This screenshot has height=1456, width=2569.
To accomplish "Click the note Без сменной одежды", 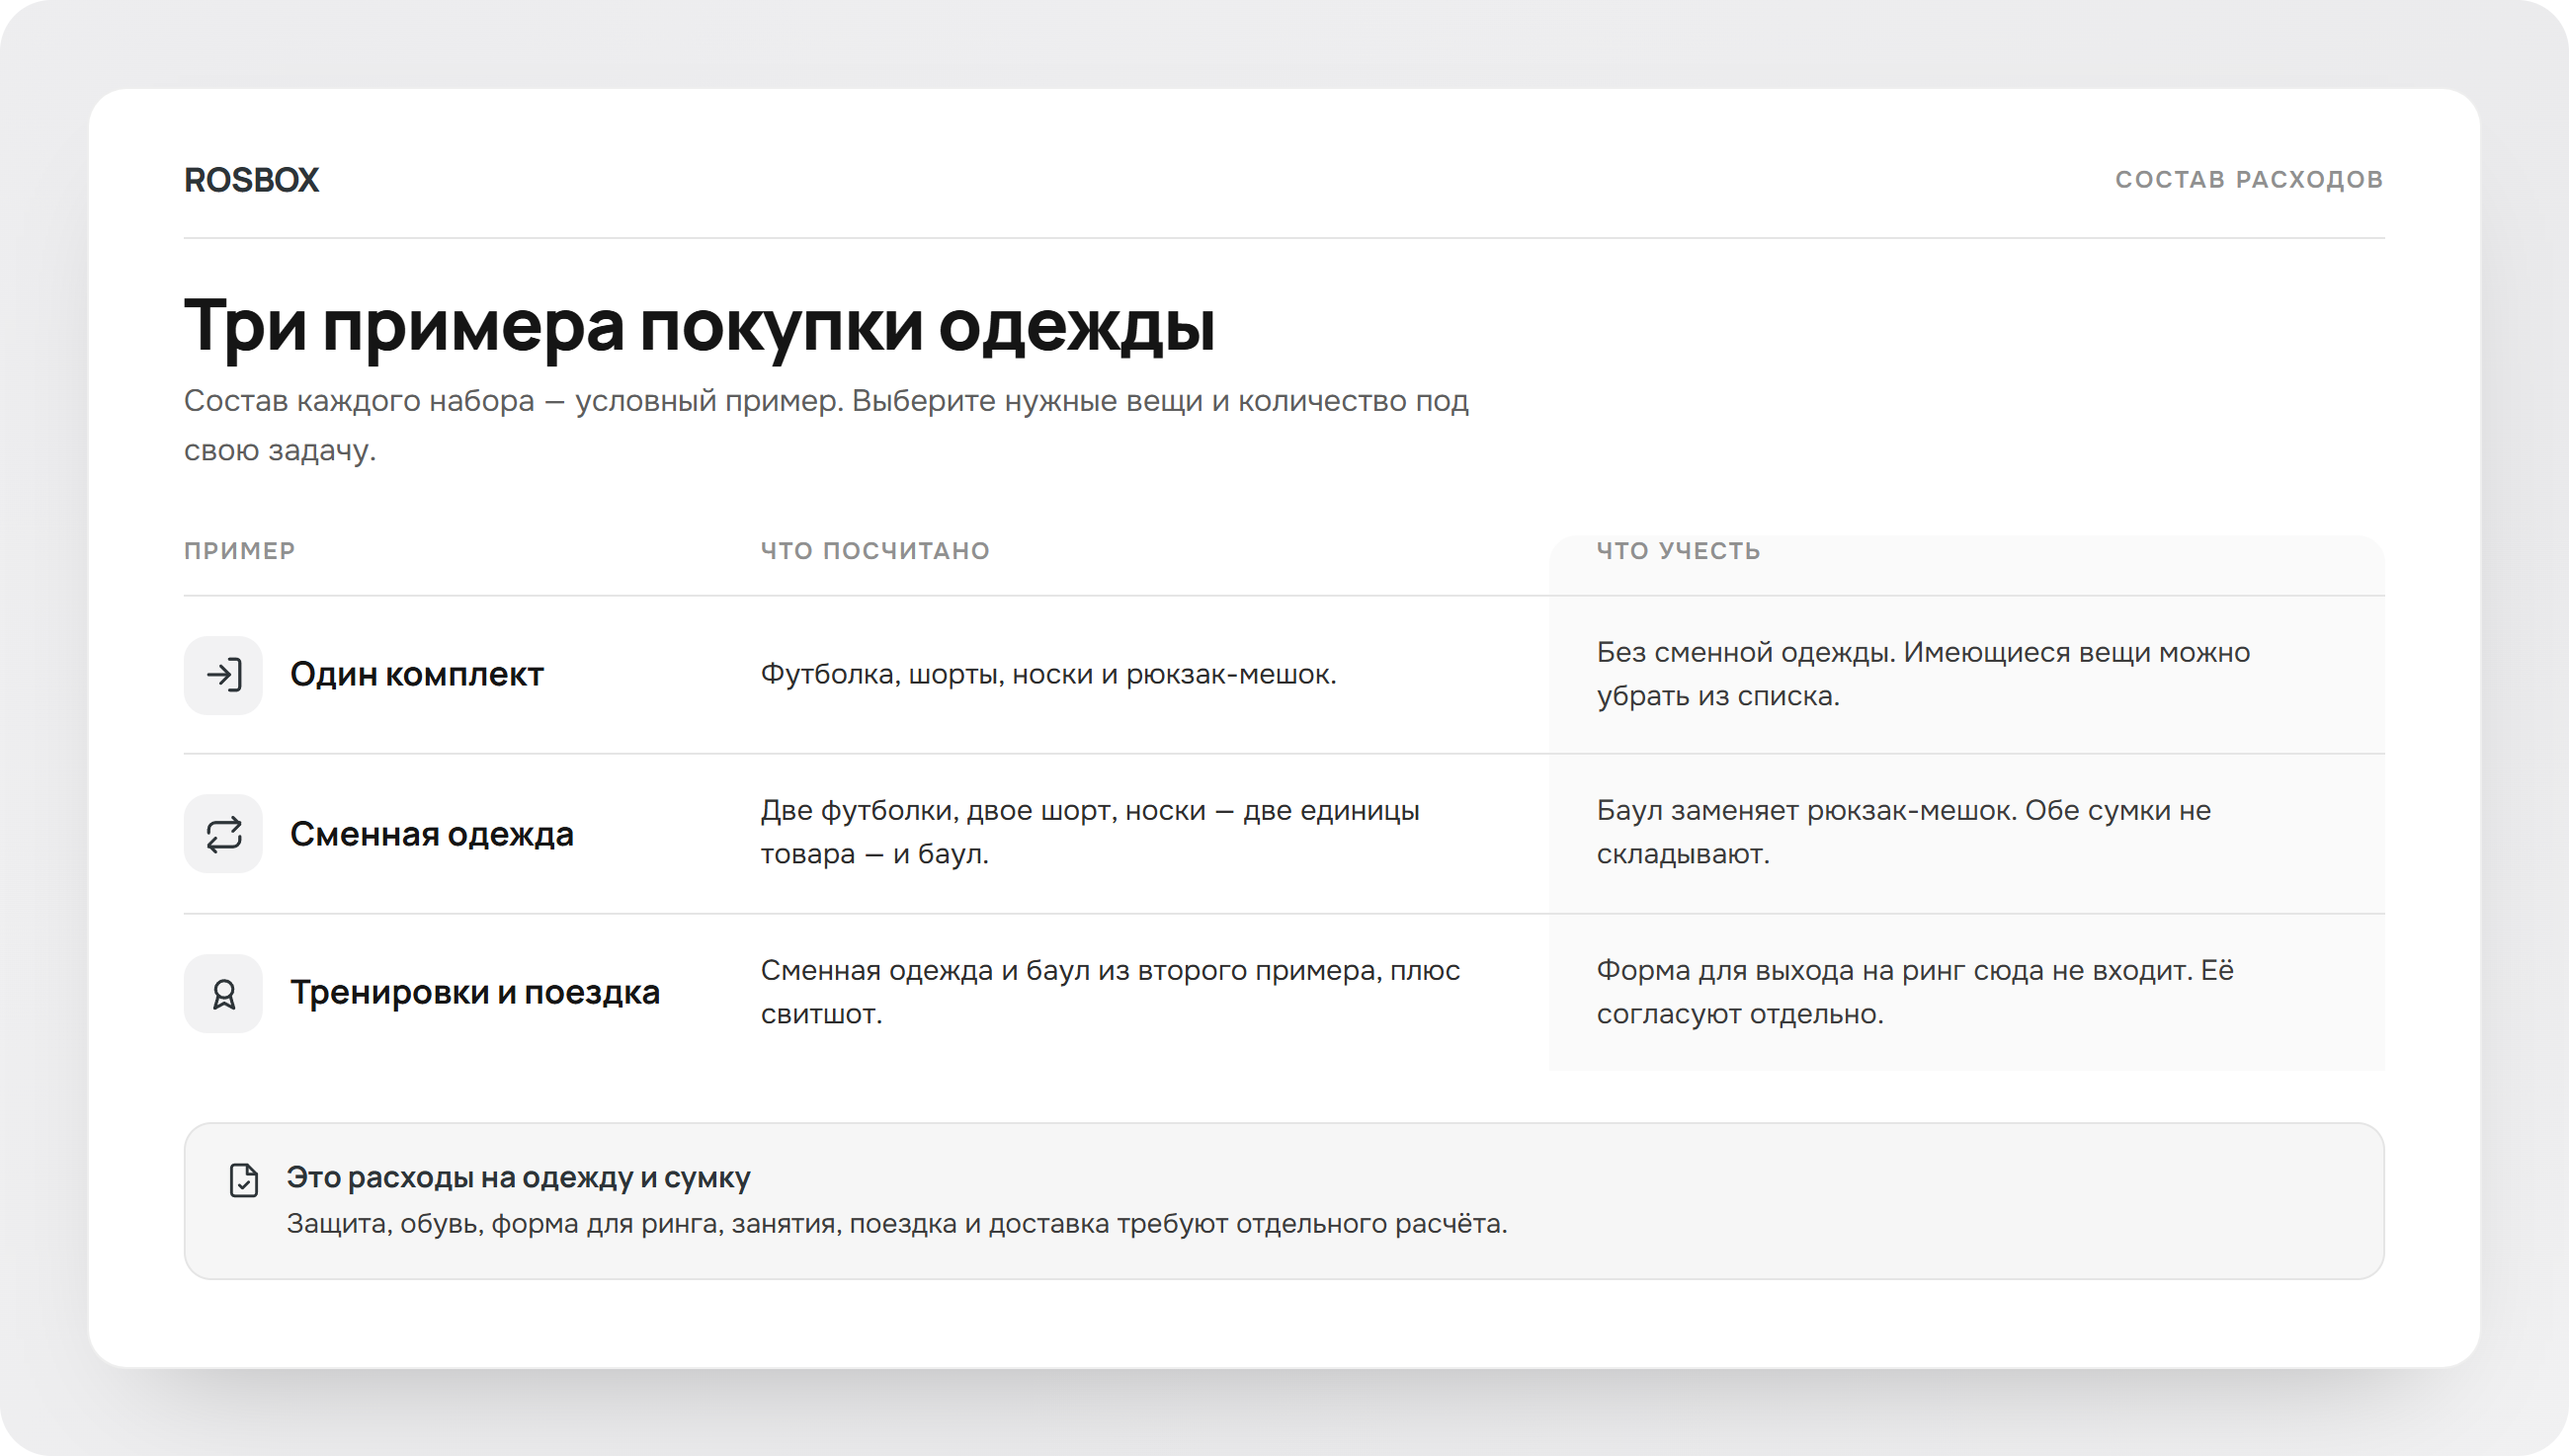I will [1923, 674].
